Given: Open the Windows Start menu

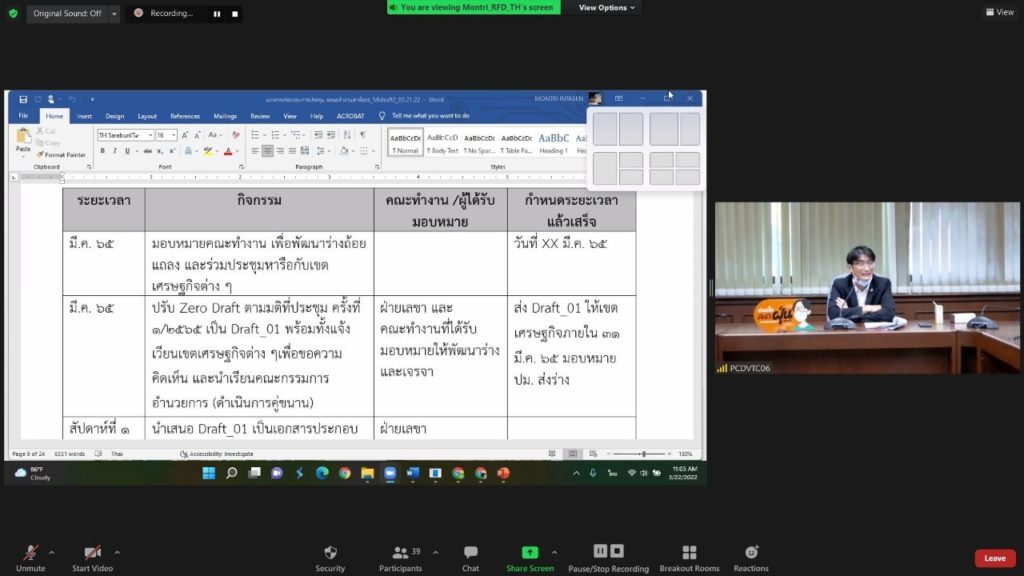Looking at the screenshot, I should tap(208, 473).
